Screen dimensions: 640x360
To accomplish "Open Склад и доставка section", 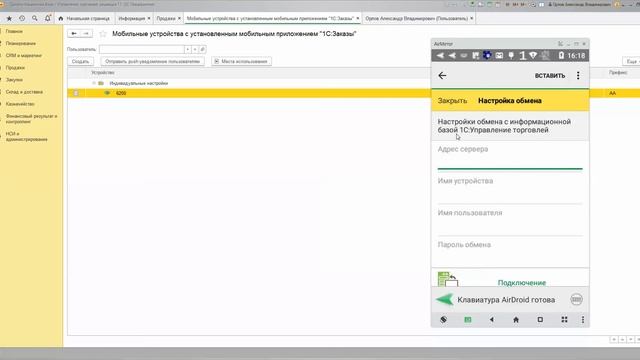I will [24, 92].
